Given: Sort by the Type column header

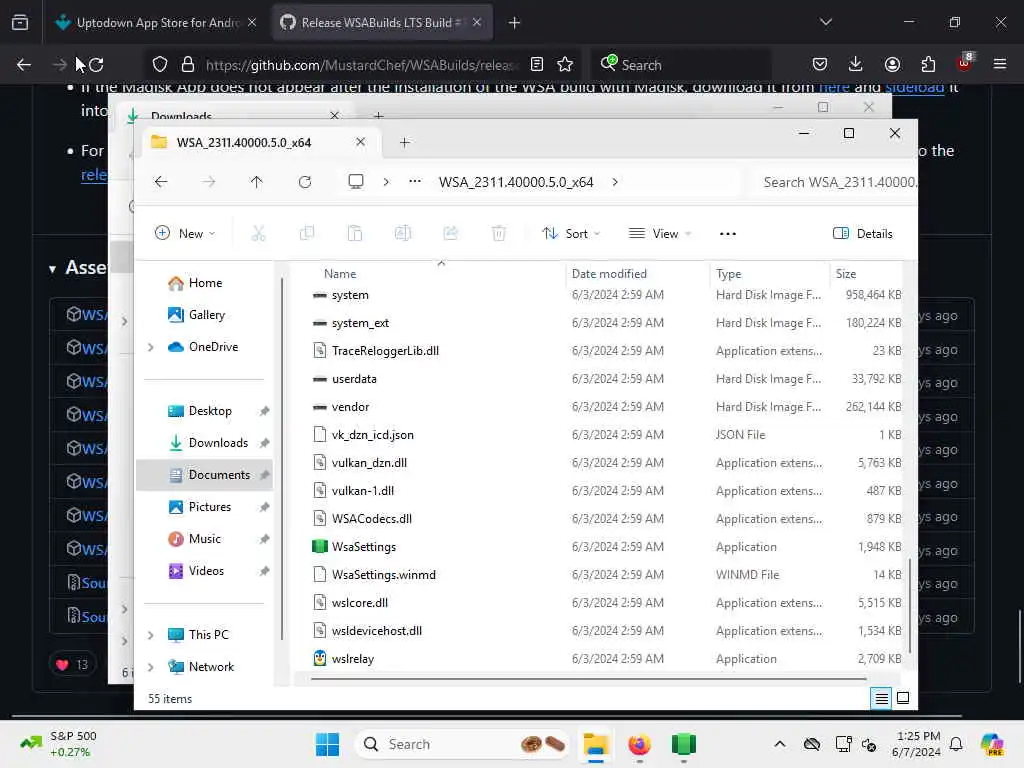Looking at the screenshot, I should coord(729,274).
